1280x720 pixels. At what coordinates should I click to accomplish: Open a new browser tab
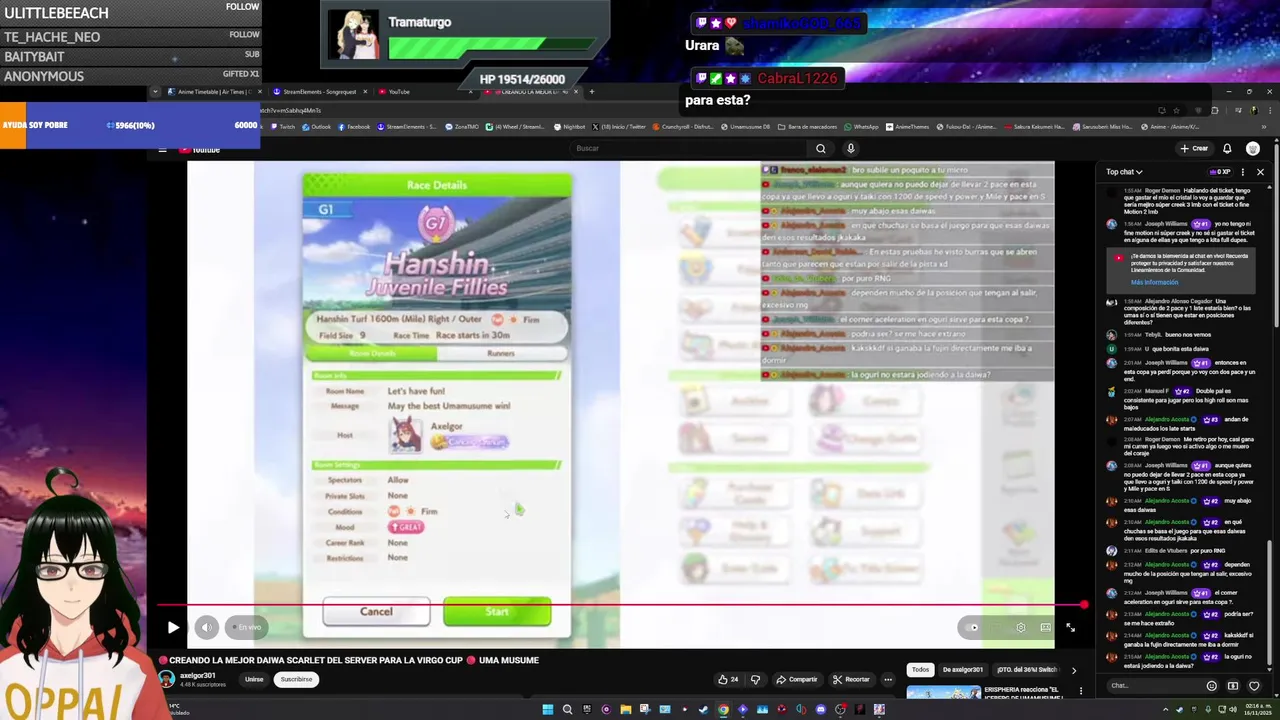pos(591,91)
